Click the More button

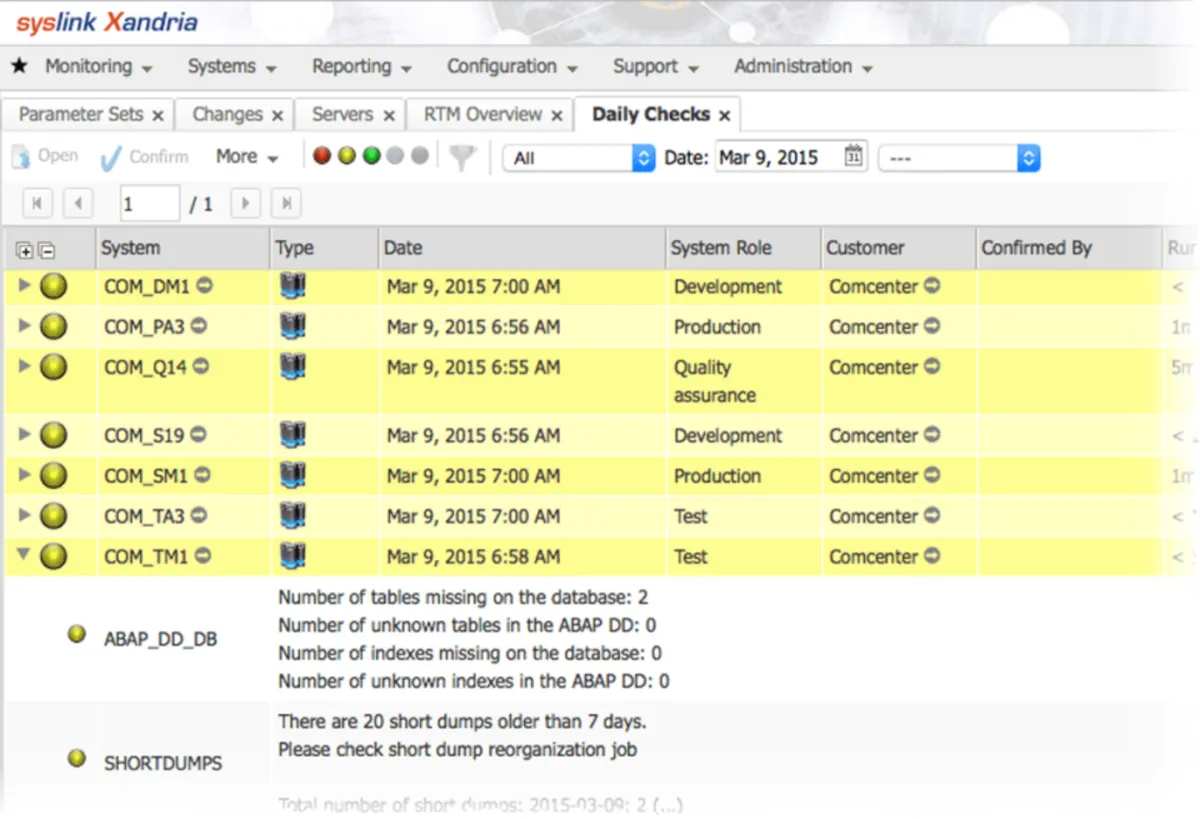coord(246,157)
